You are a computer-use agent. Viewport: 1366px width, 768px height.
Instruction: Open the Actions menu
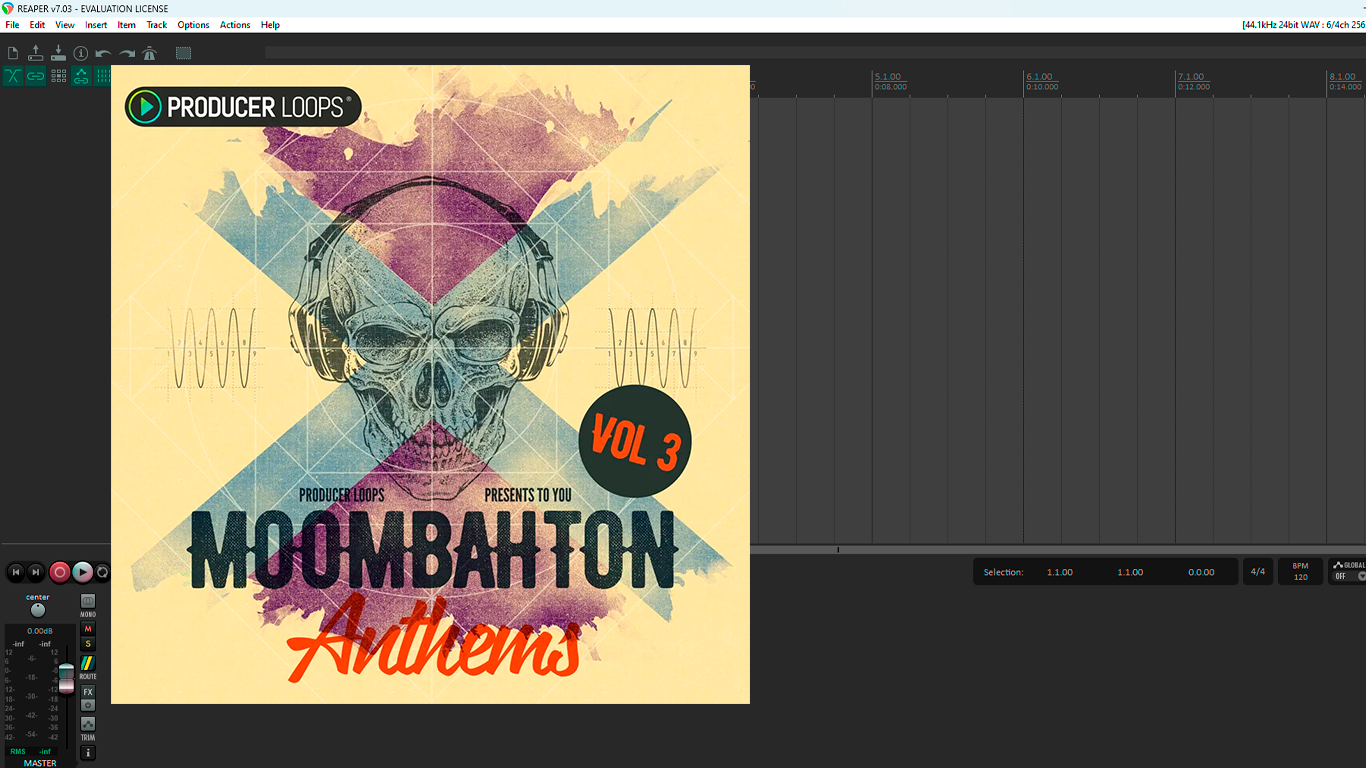pos(235,25)
